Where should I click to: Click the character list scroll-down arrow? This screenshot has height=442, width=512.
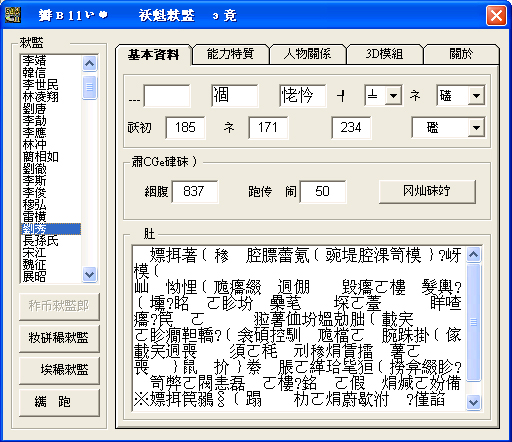(x=89, y=274)
